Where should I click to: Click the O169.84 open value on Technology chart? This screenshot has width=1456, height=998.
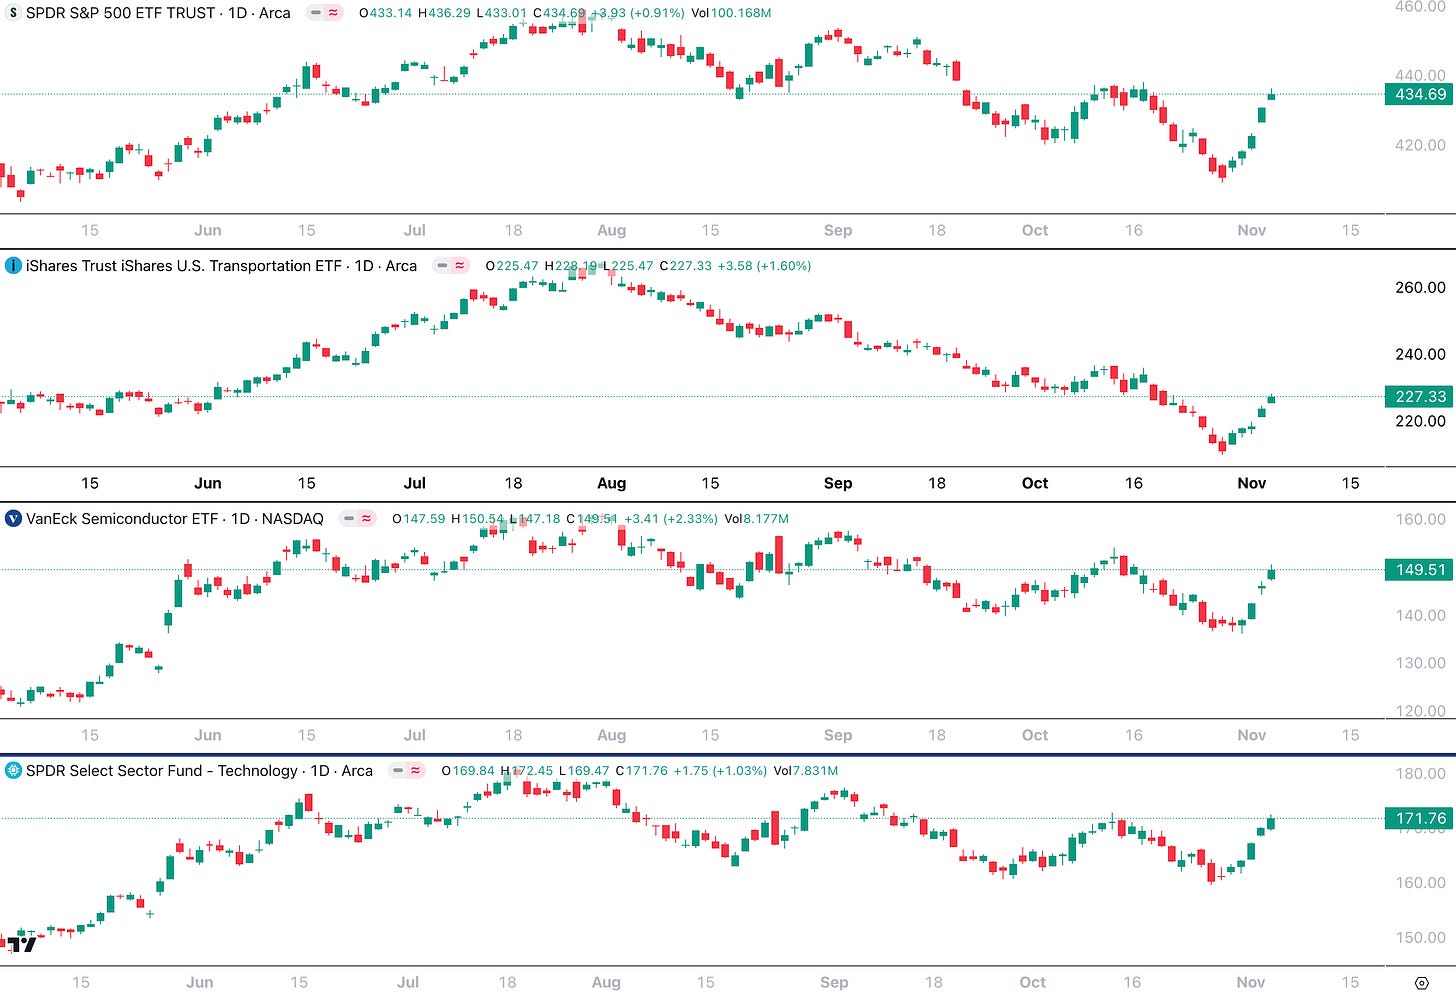click(x=468, y=771)
